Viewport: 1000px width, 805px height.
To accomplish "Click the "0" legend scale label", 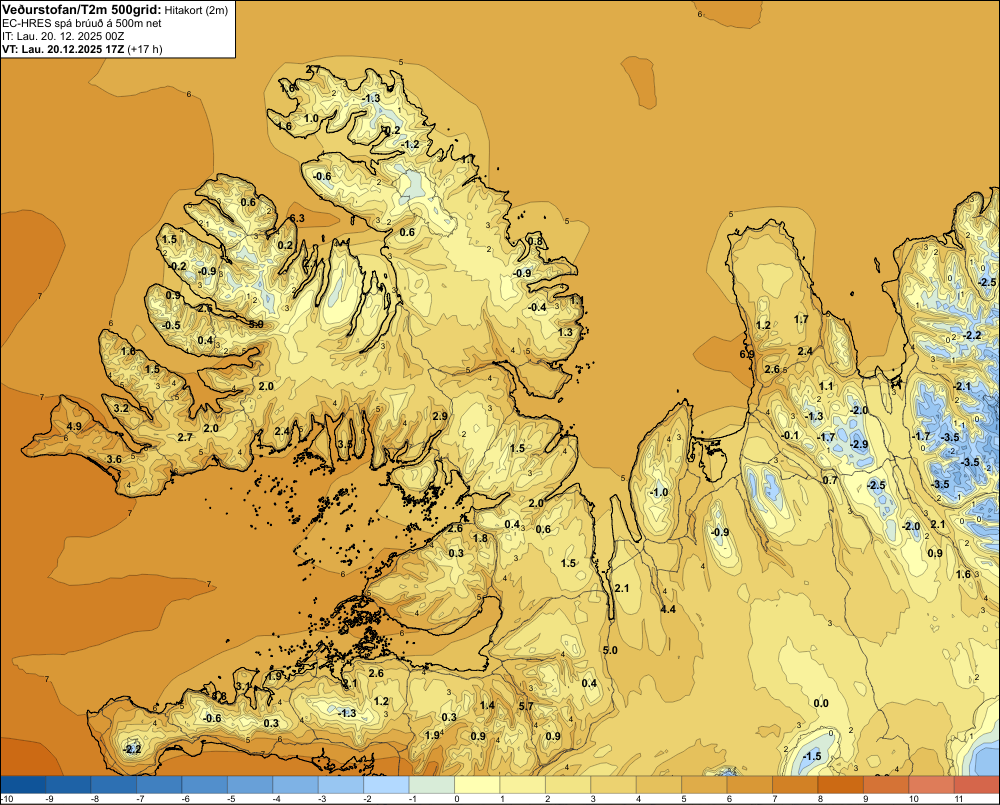I will click(457, 799).
